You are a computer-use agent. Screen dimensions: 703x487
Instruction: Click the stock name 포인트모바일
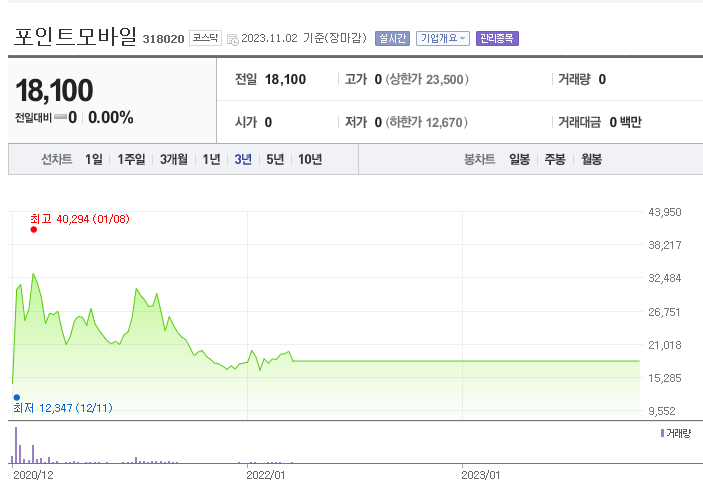pyautogui.click(x=75, y=37)
